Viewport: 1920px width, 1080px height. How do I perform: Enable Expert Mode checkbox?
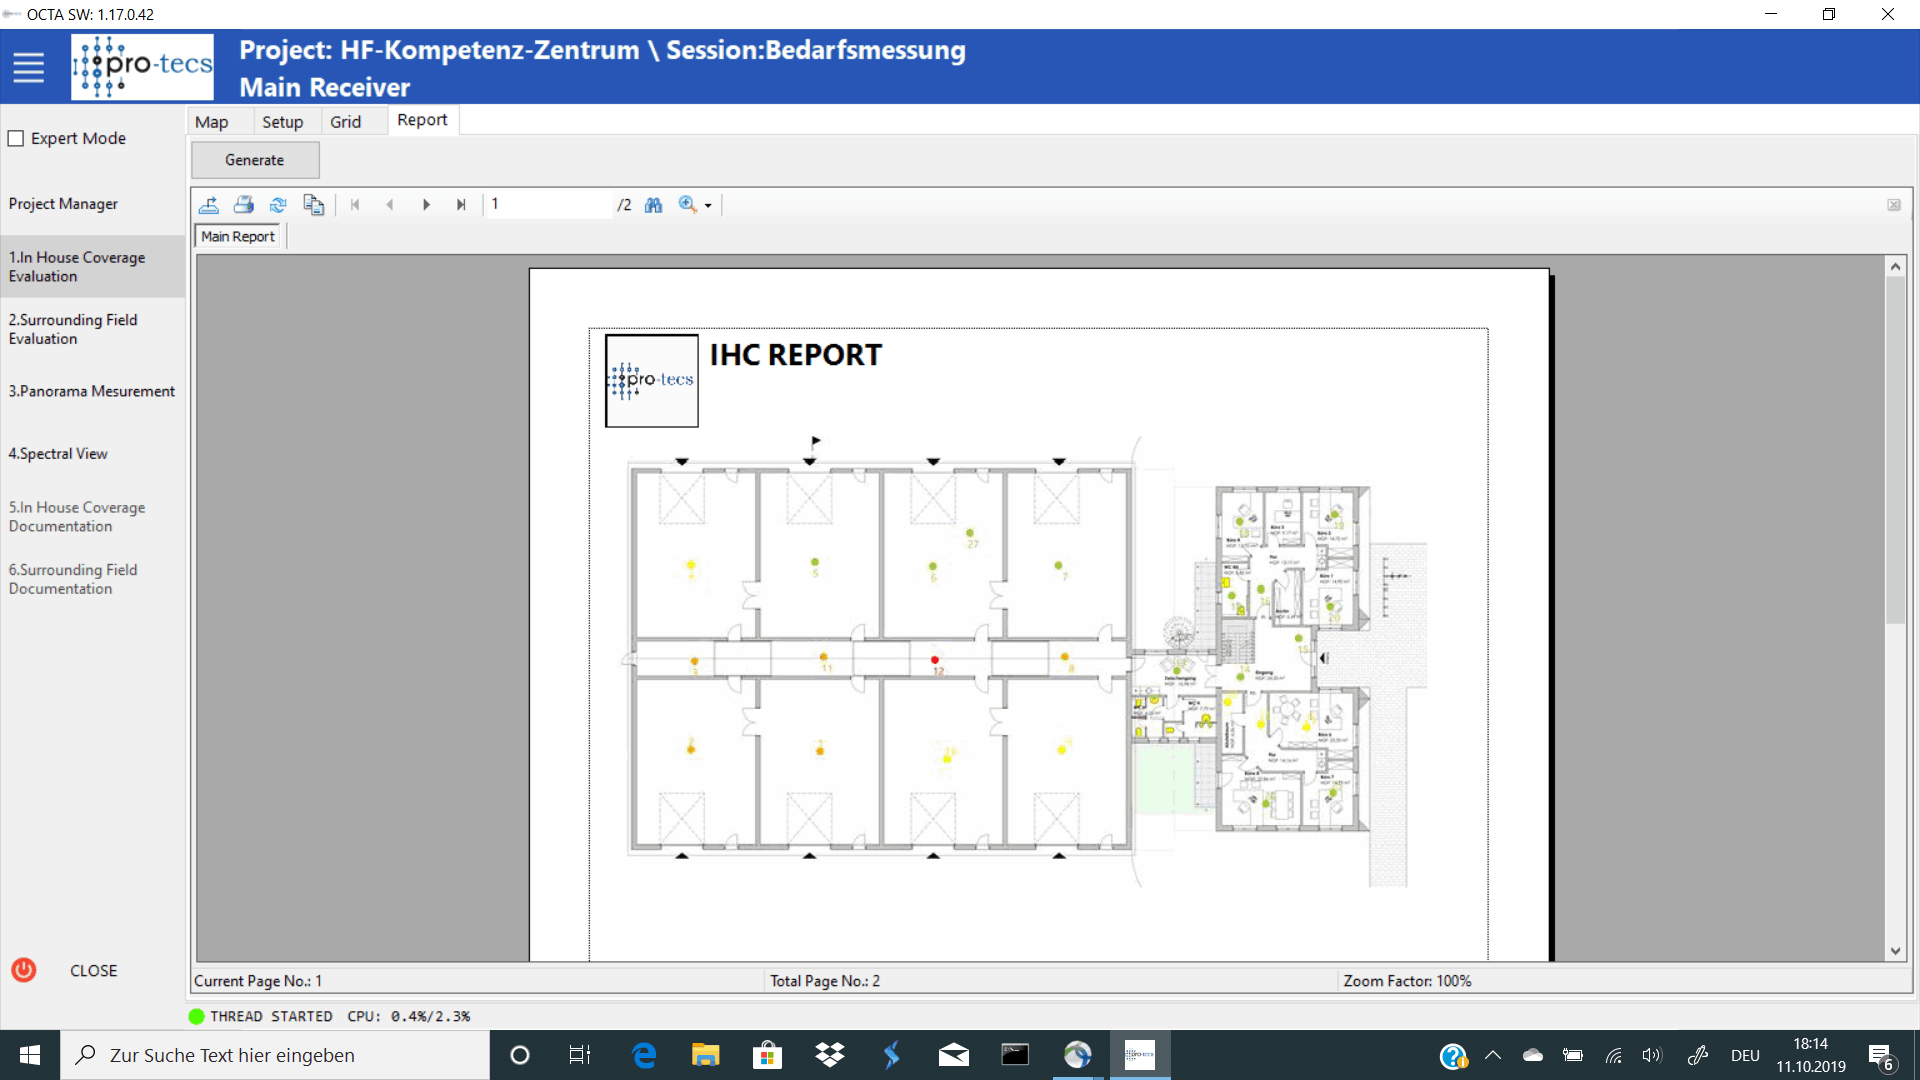(16, 139)
